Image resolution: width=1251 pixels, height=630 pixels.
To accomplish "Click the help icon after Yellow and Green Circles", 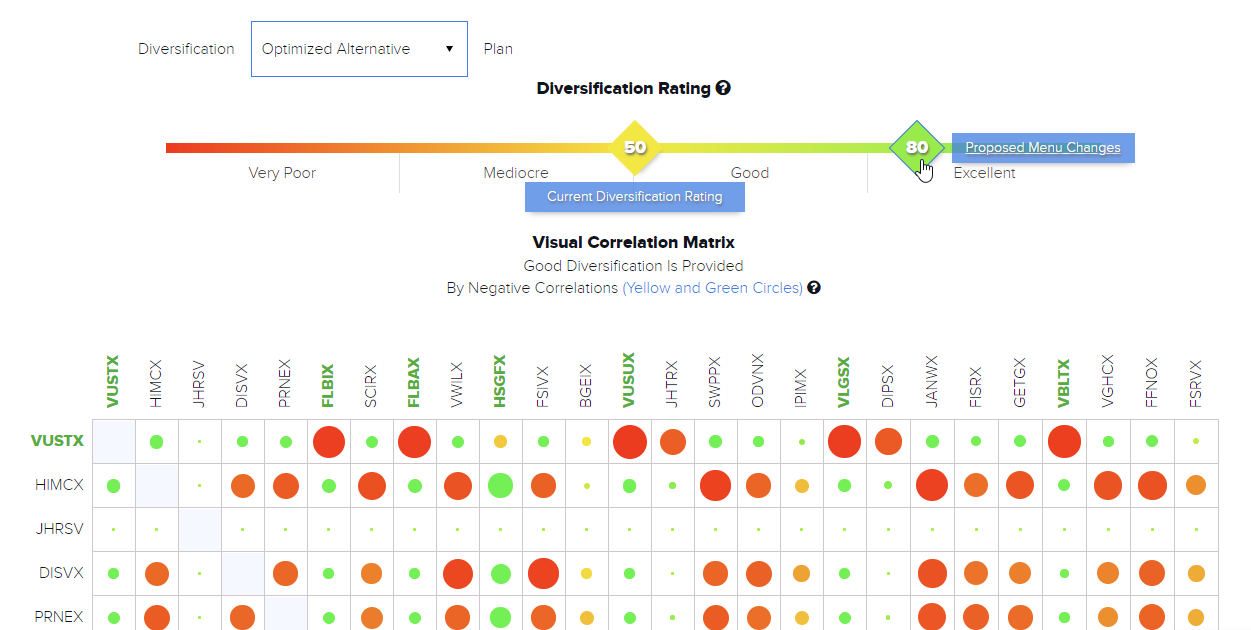I will tap(814, 288).
